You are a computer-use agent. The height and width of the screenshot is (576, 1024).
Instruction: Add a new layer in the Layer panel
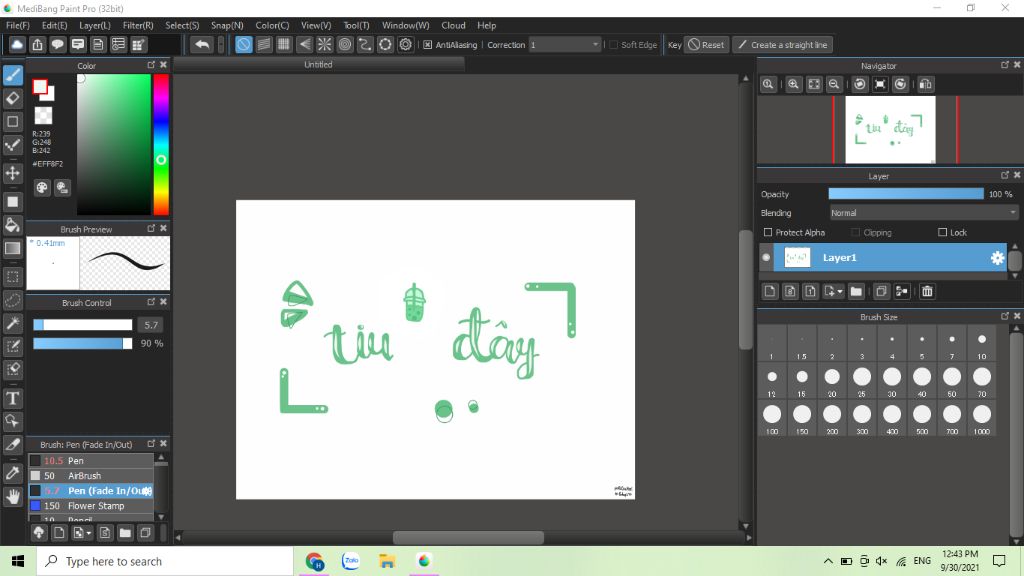[x=770, y=291]
